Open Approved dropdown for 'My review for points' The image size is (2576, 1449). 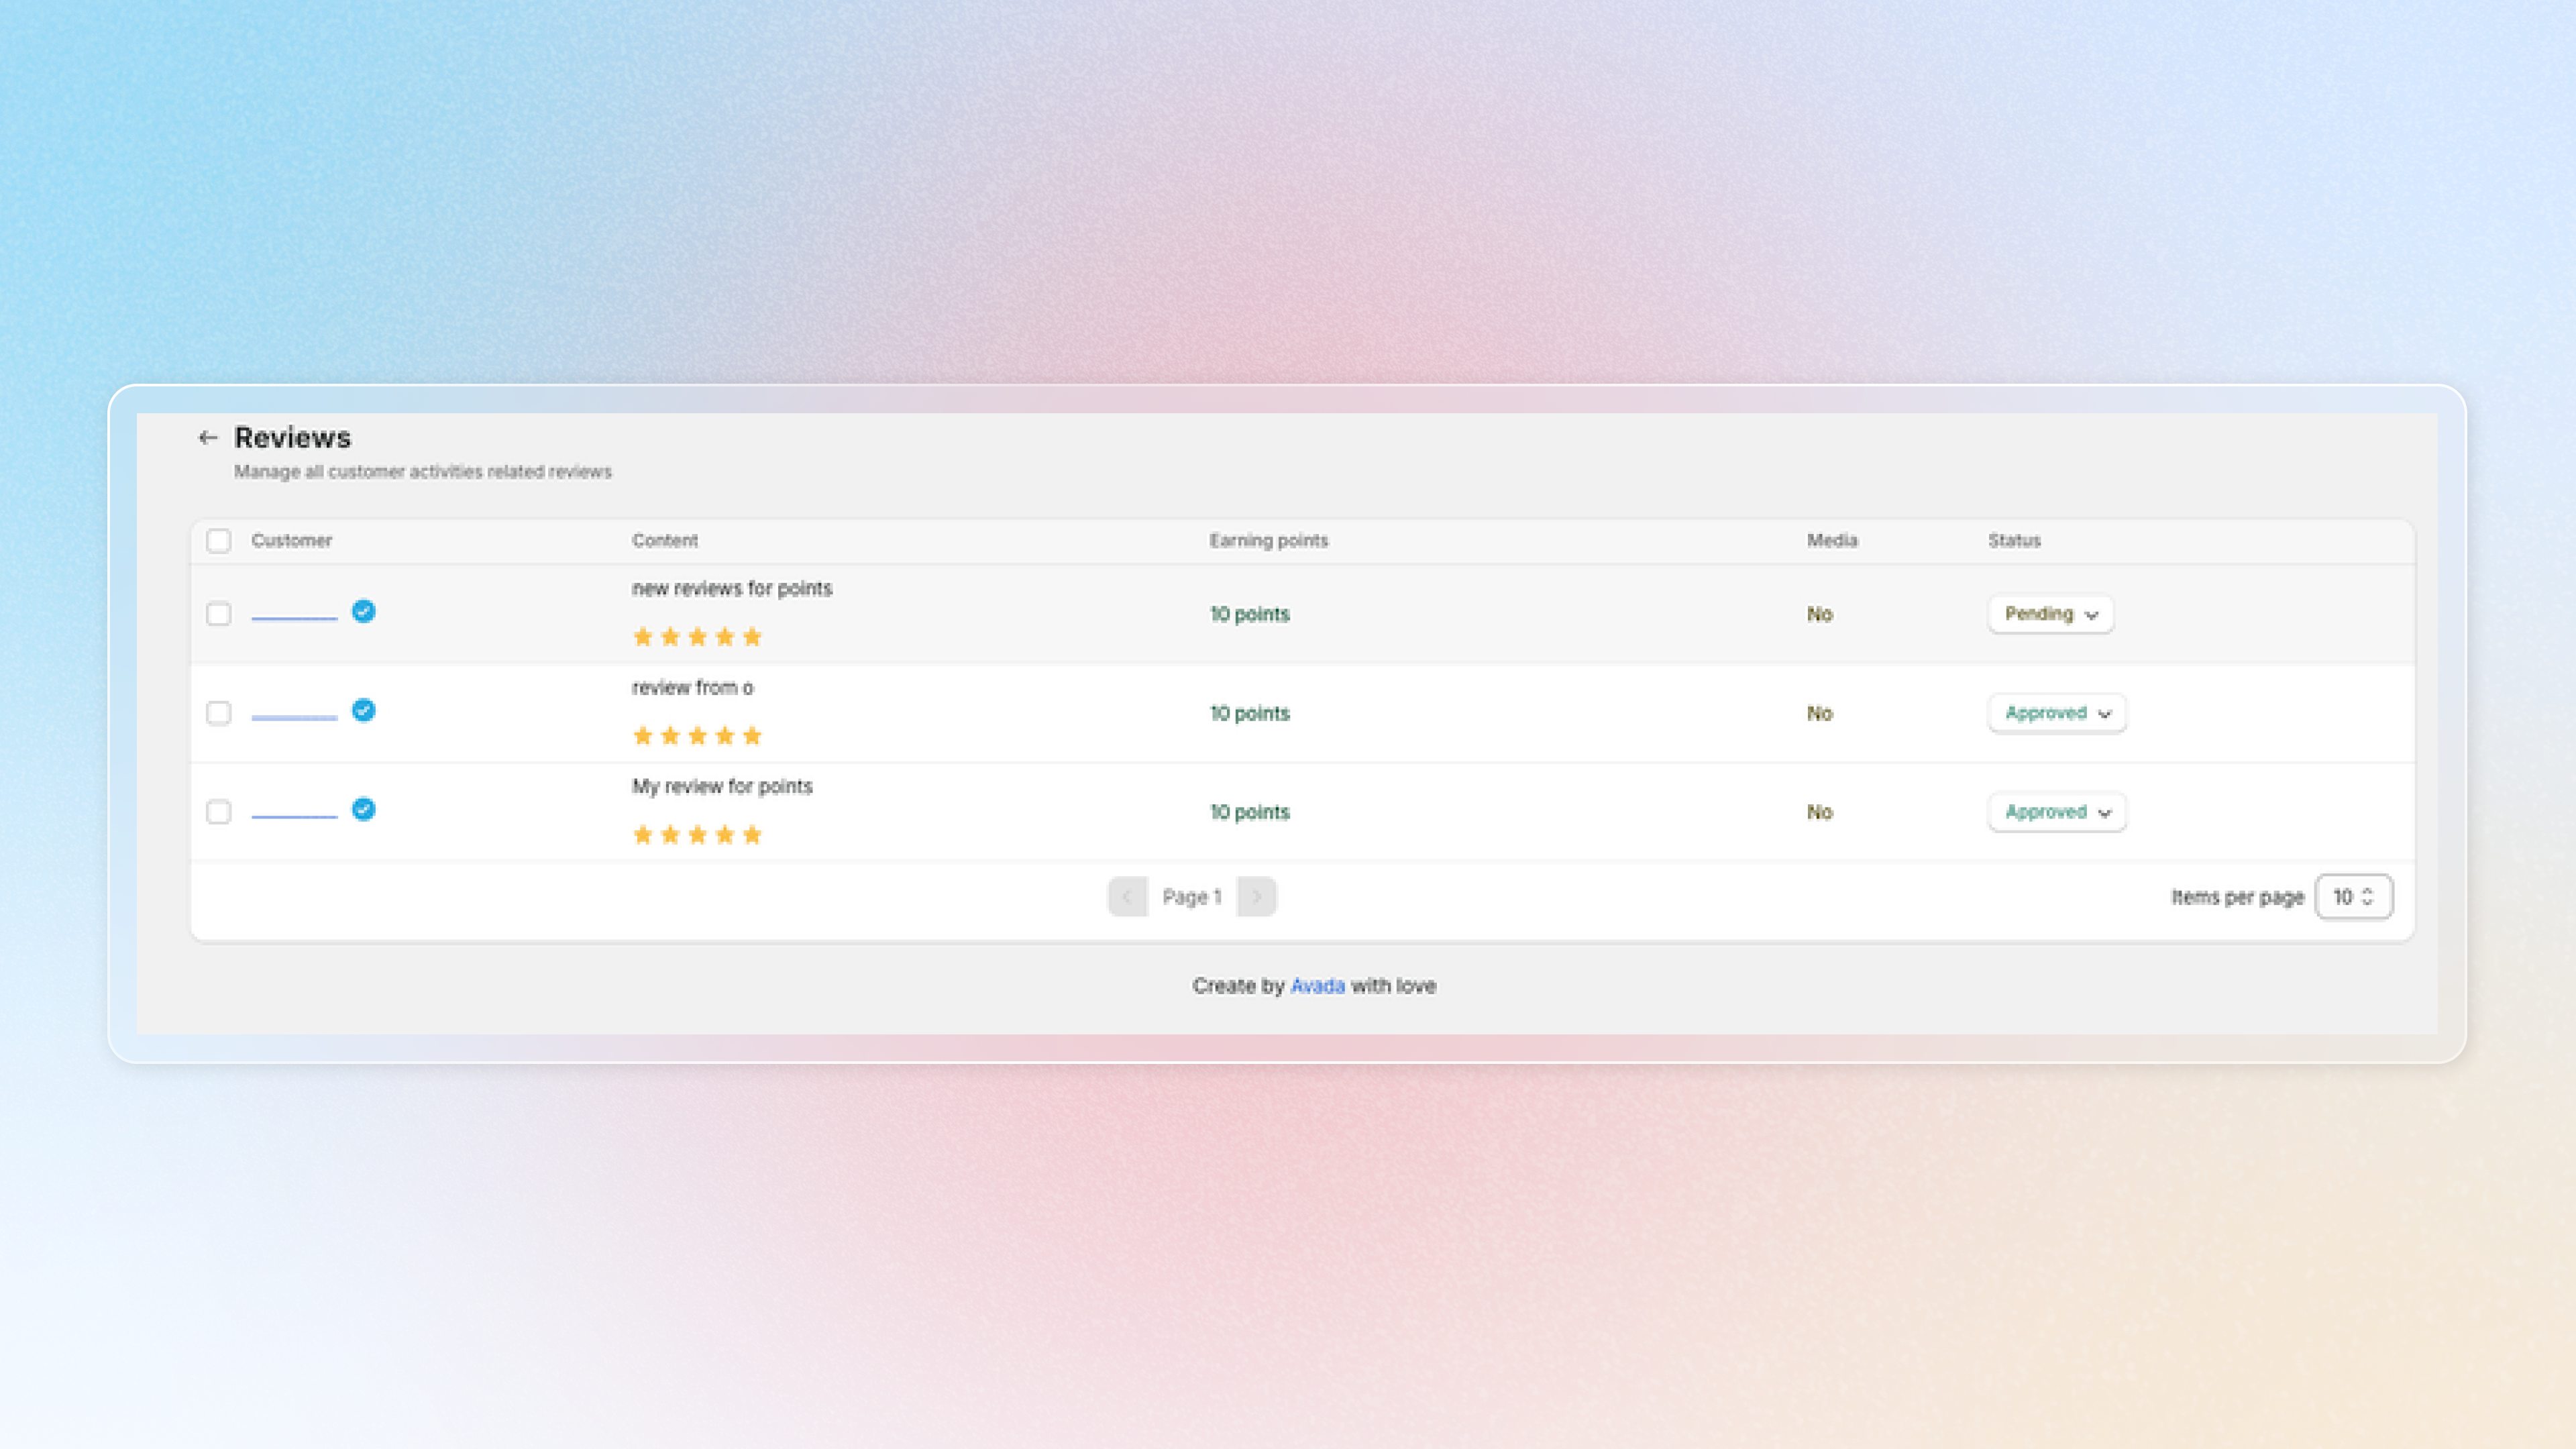[x=2056, y=812]
